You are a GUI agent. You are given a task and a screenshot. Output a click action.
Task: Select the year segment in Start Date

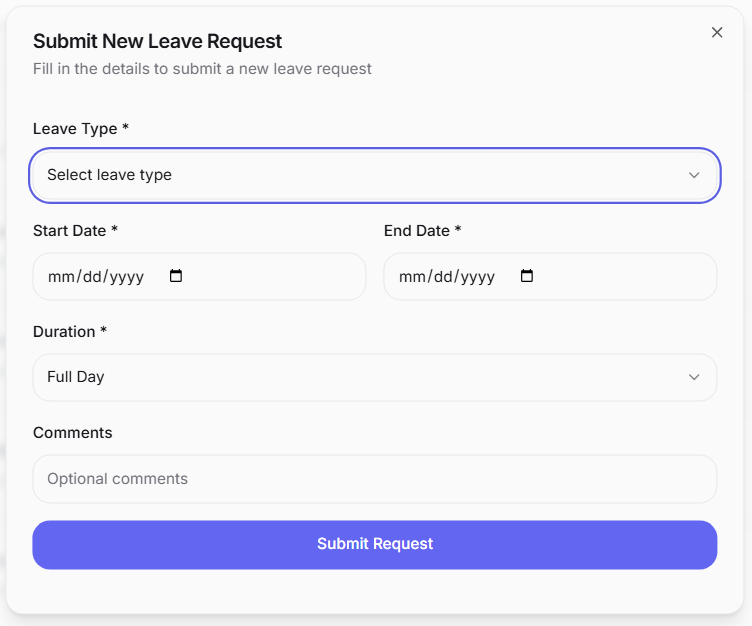click(126, 277)
